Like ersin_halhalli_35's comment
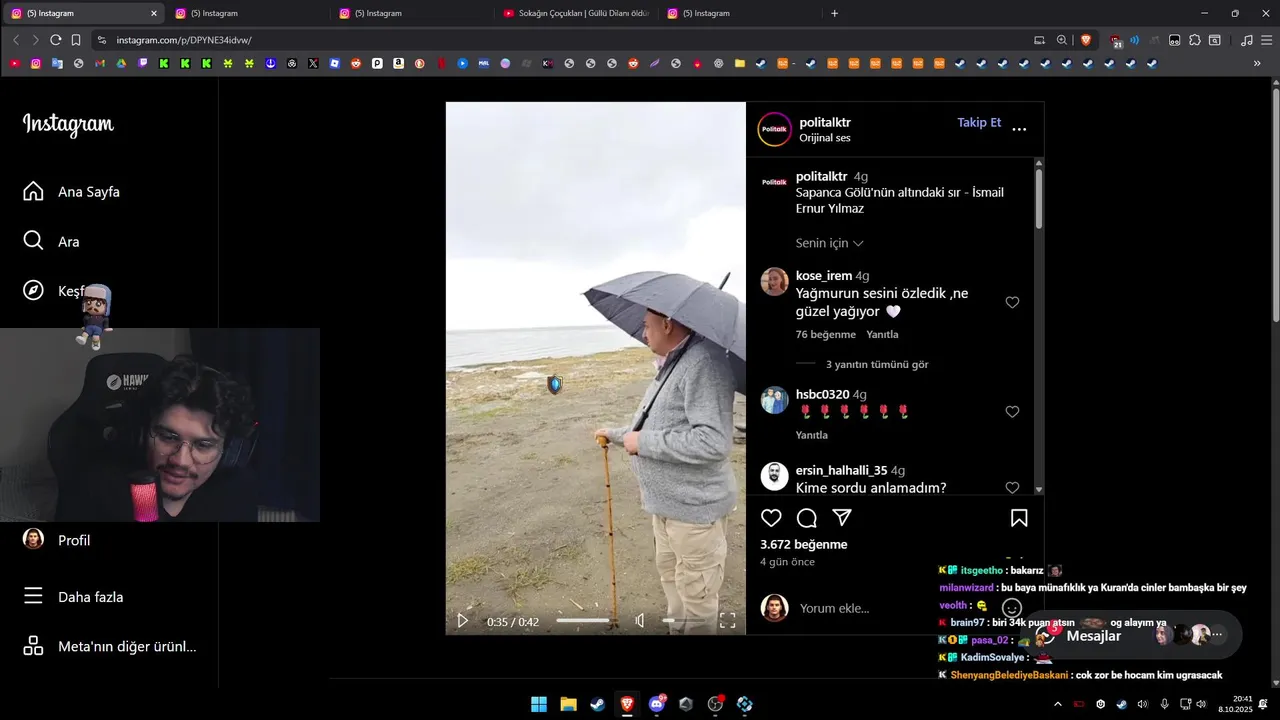The height and width of the screenshot is (720, 1280). [1012, 488]
